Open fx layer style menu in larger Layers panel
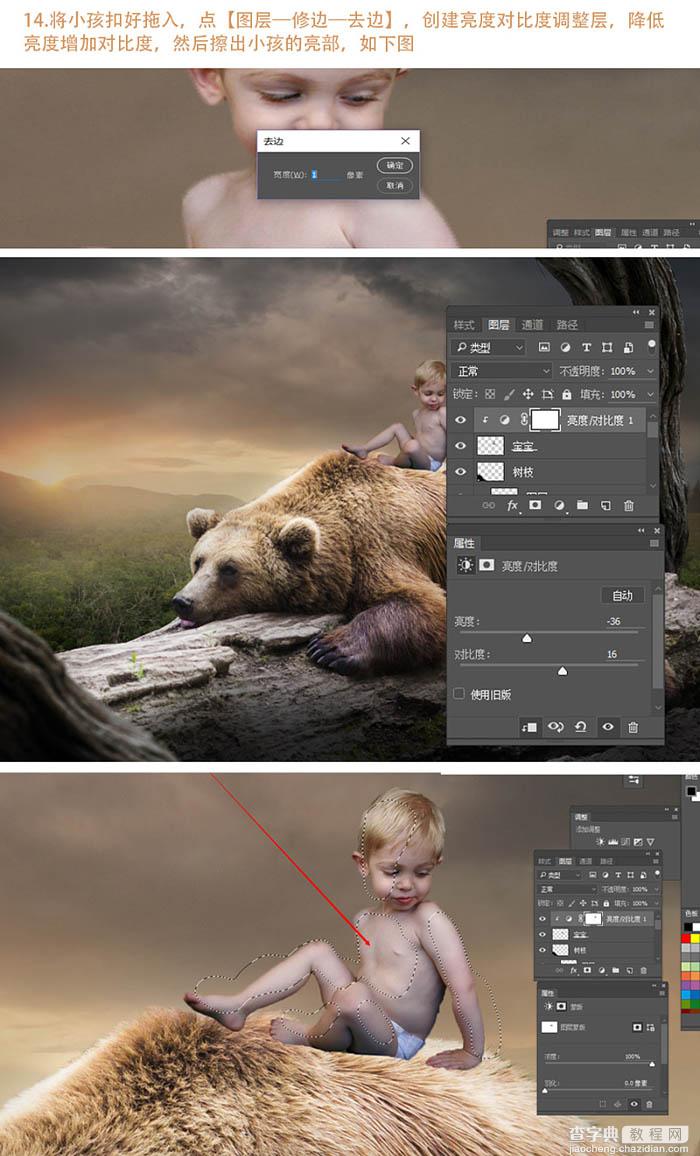The height and width of the screenshot is (1156, 700). (512, 506)
